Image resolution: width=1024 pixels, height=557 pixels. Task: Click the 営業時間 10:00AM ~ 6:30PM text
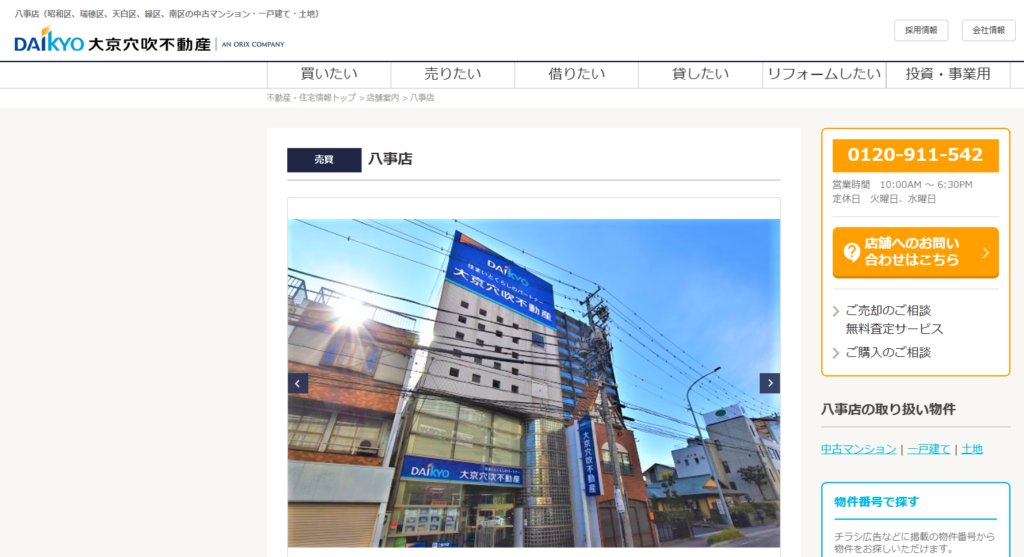[903, 185]
